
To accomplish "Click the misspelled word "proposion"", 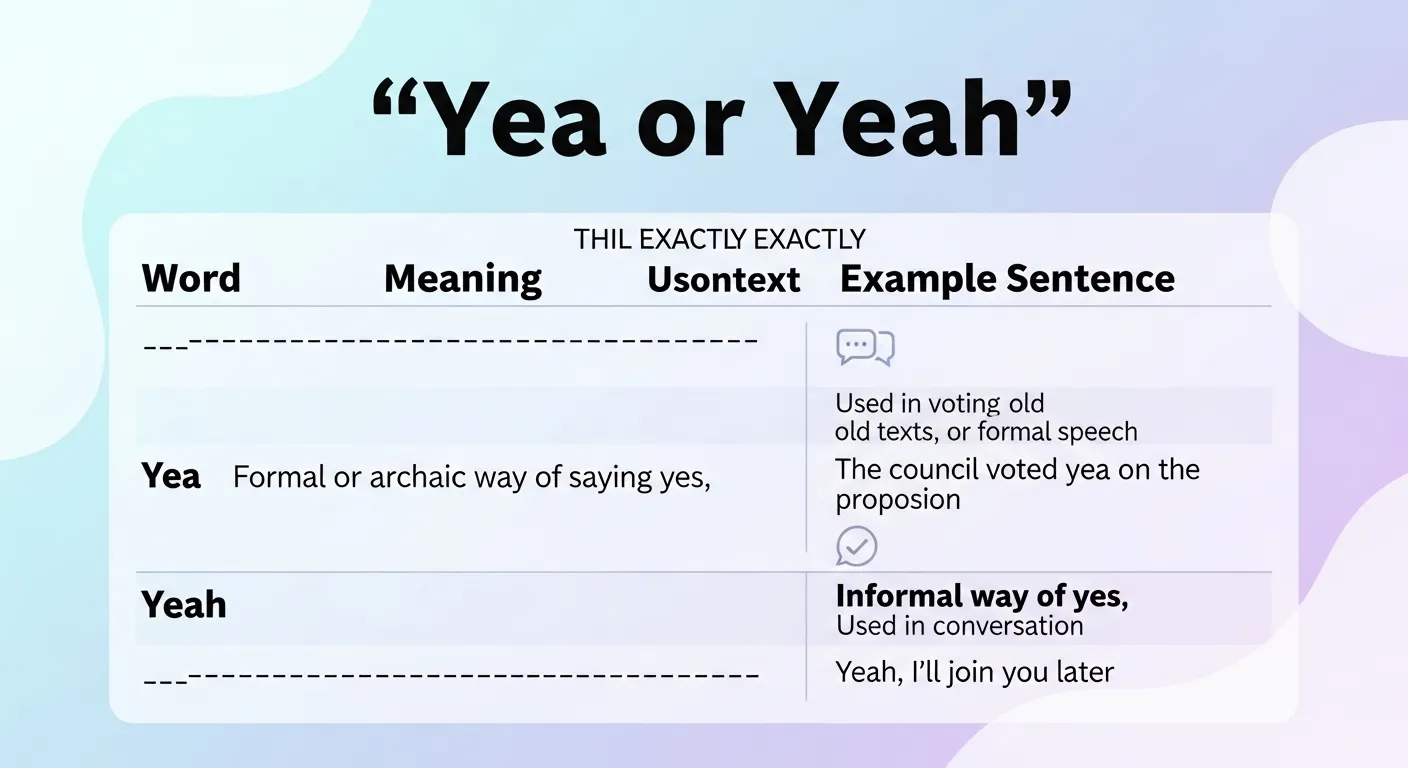I will point(897,499).
